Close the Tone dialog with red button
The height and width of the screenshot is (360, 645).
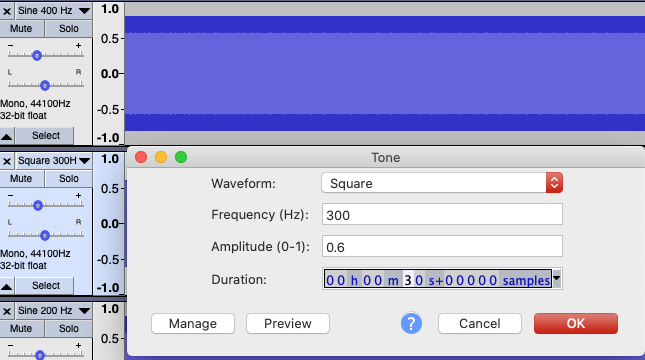tap(141, 157)
